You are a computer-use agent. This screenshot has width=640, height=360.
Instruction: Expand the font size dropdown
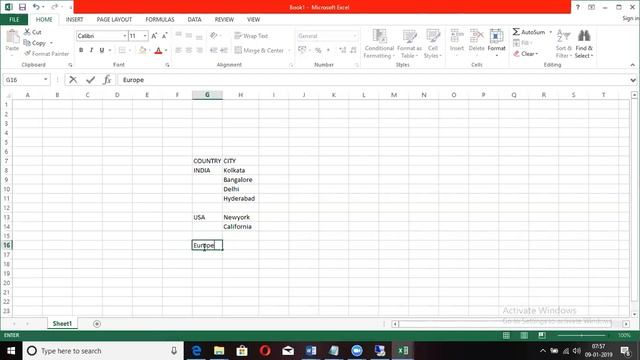145,36
